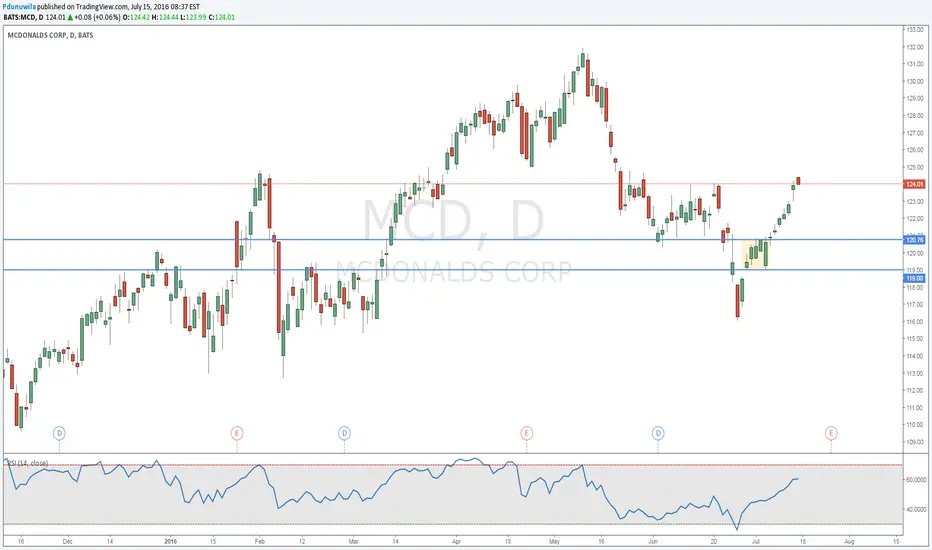Click the red 124.01 price label

(x=914, y=184)
